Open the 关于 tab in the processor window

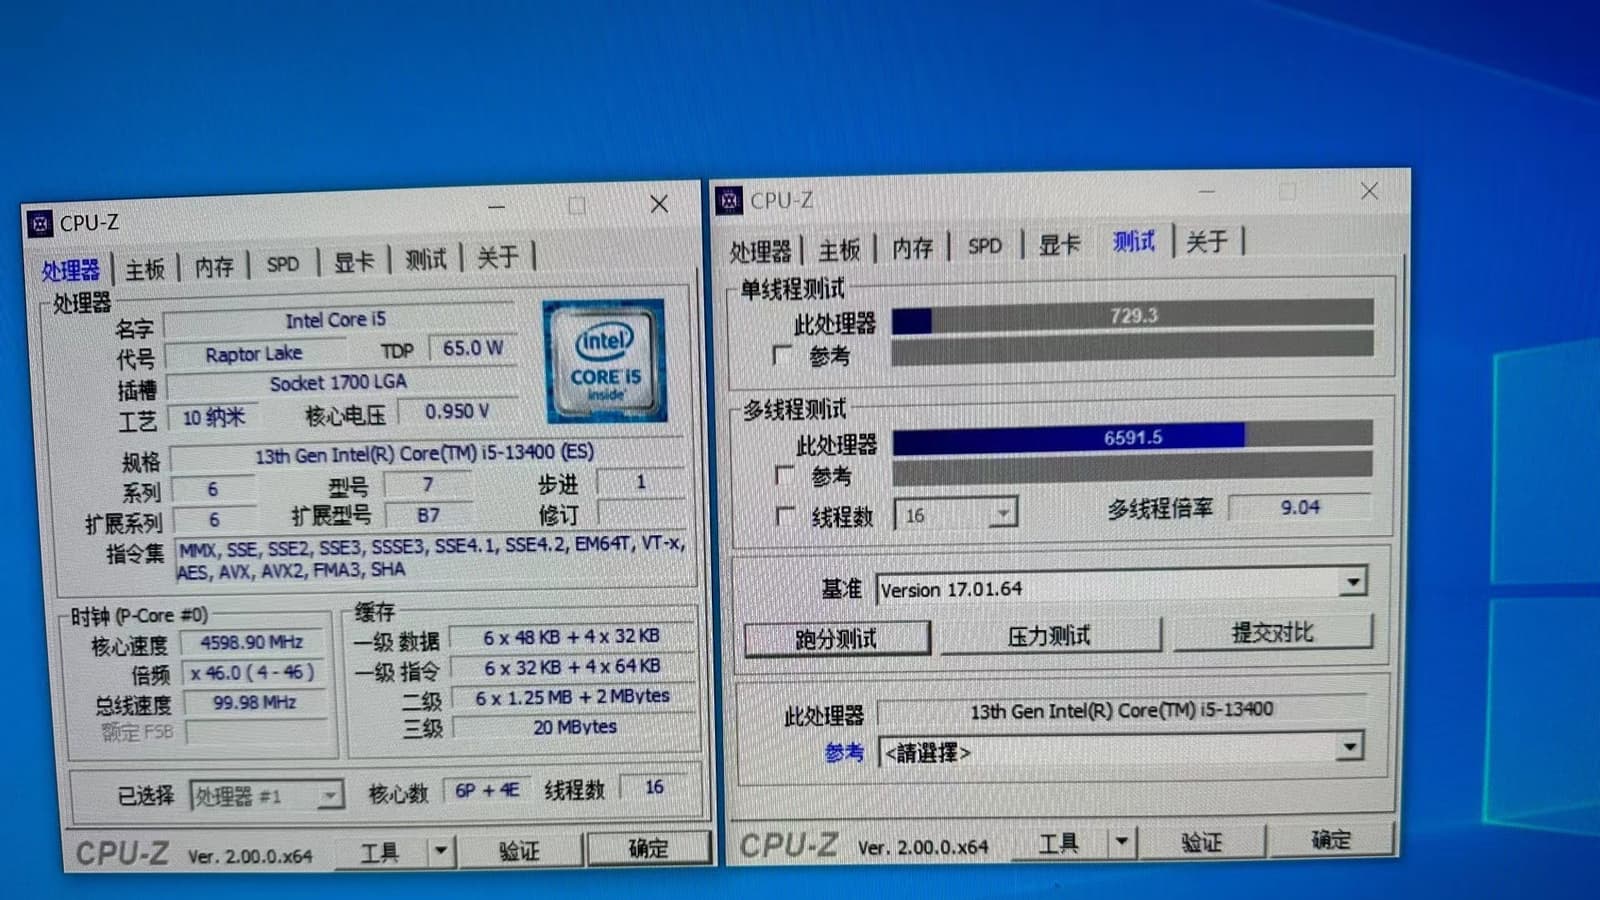pyautogui.click(x=498, y=258)
